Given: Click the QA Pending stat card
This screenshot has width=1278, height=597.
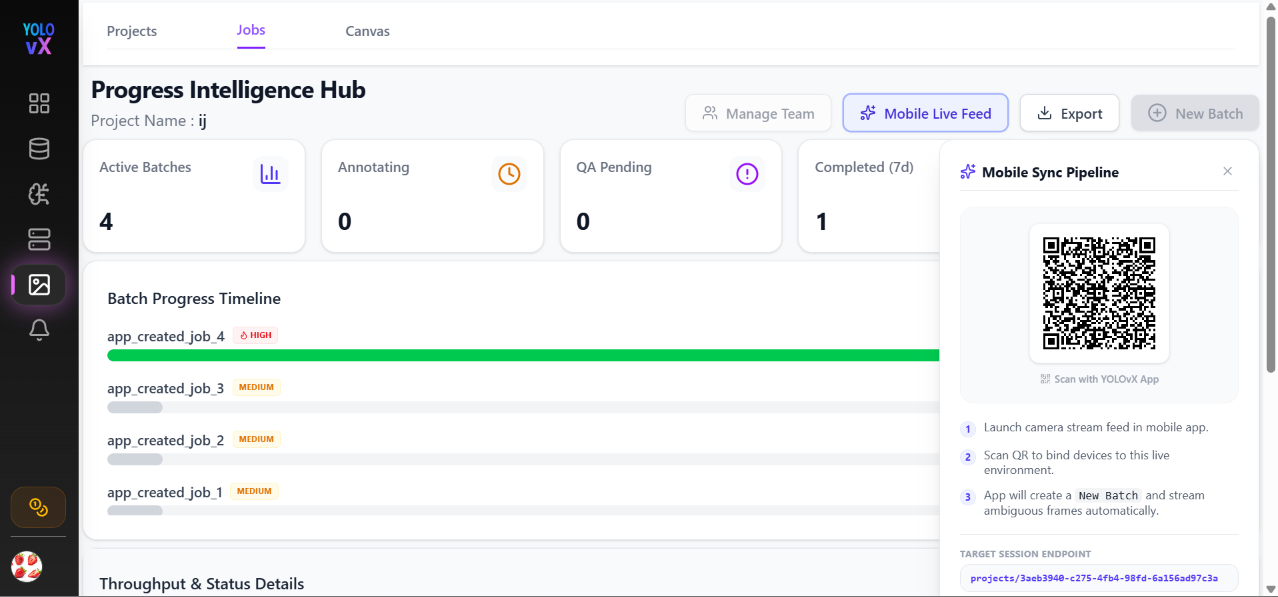Looking at the screenshot, I should point(671,196).
